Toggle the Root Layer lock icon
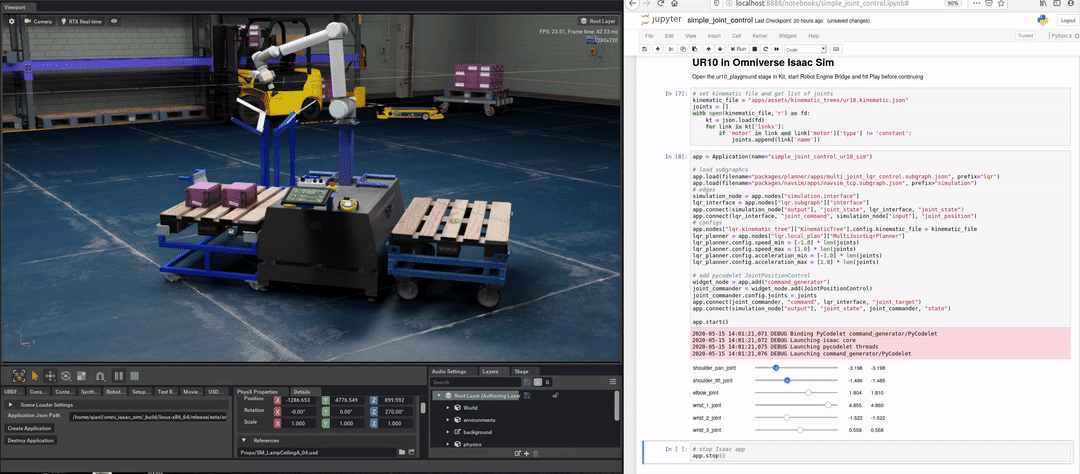 (x=555, y=395)
